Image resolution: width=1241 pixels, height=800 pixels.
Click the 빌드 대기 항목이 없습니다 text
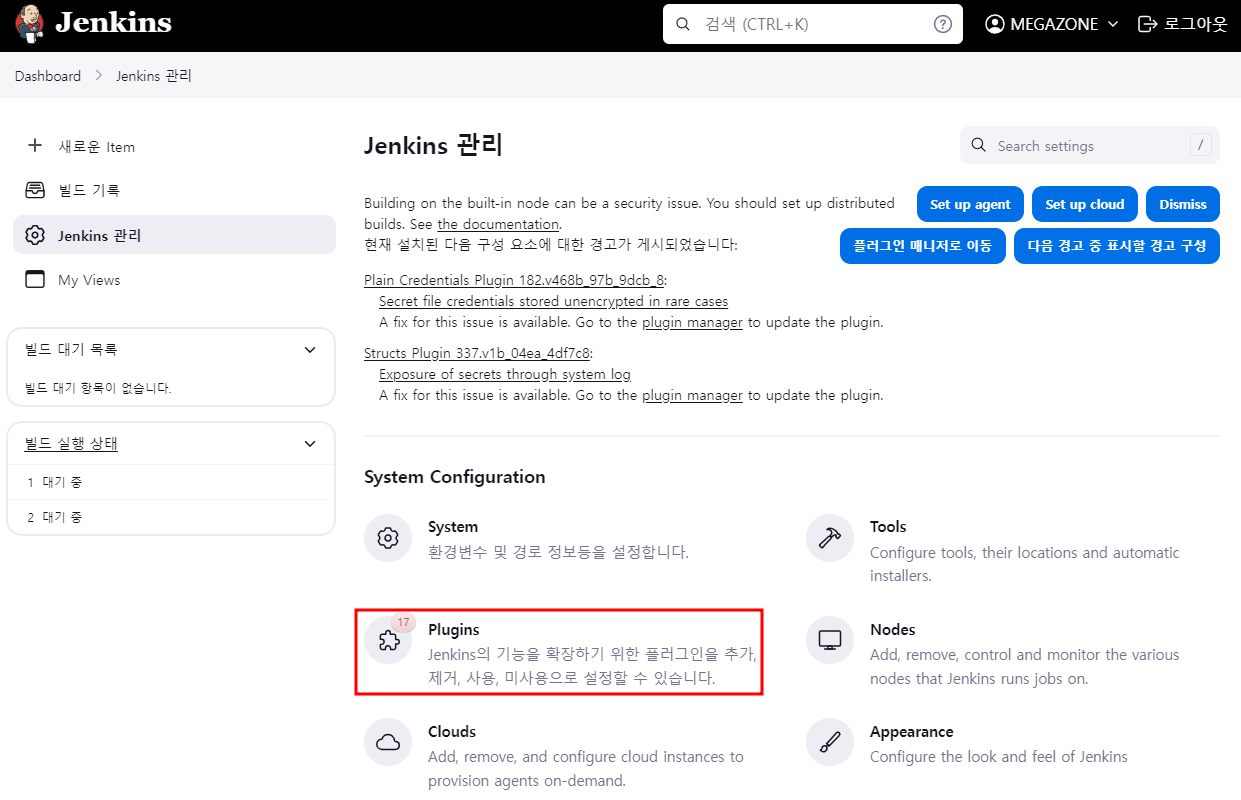click(x=98, y=388)
